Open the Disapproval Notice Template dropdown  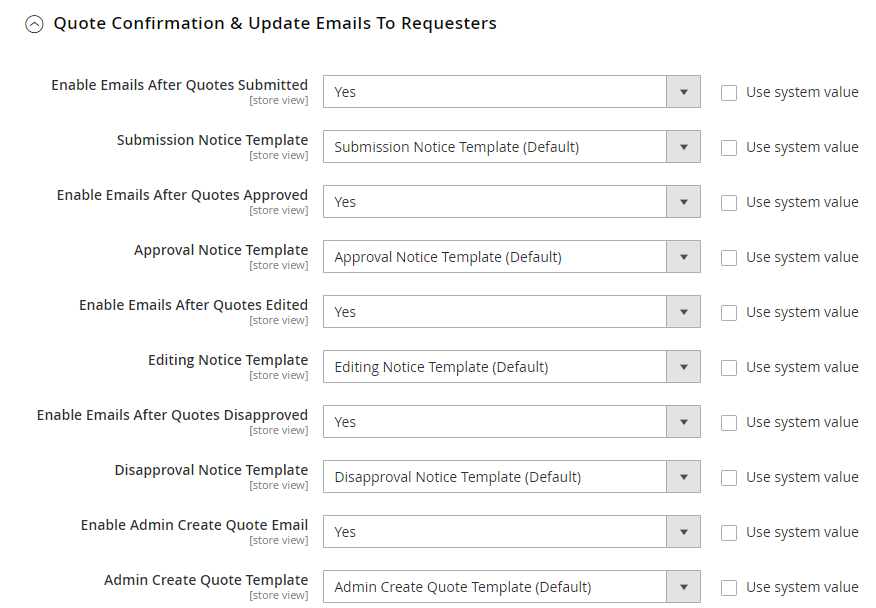pos(511,477)
